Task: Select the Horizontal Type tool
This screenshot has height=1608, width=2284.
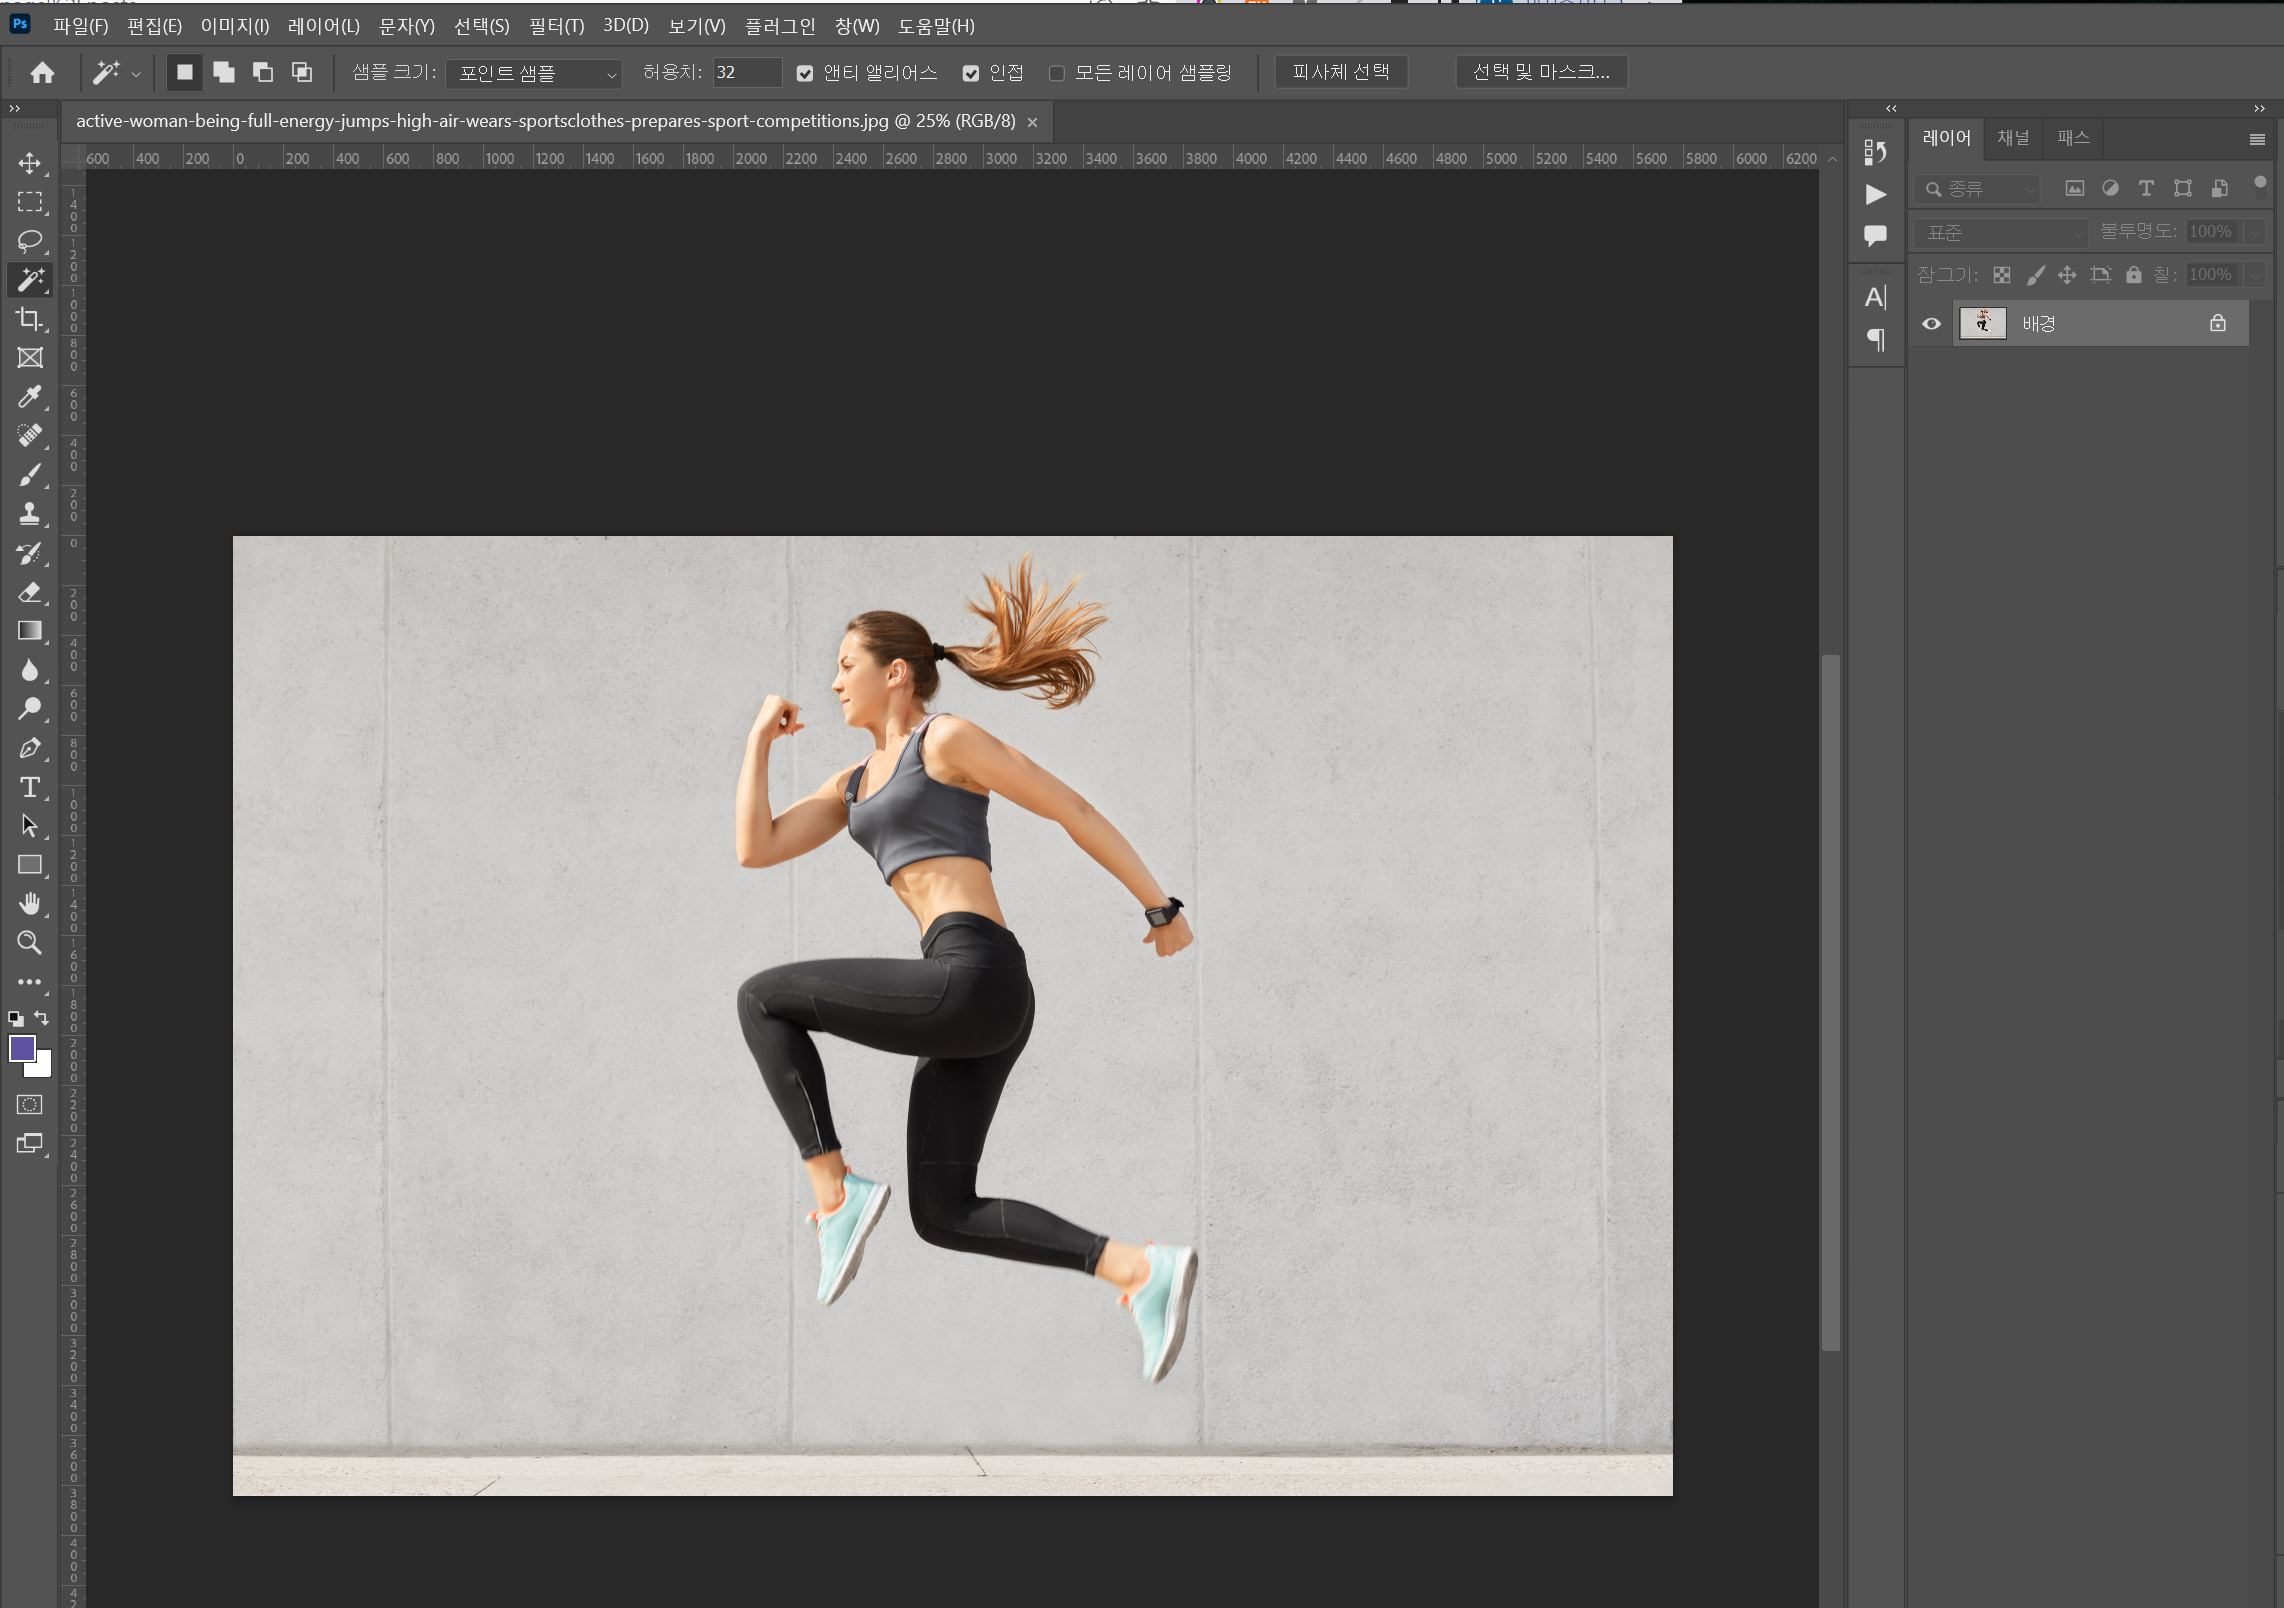Action: tap(29, 787)
